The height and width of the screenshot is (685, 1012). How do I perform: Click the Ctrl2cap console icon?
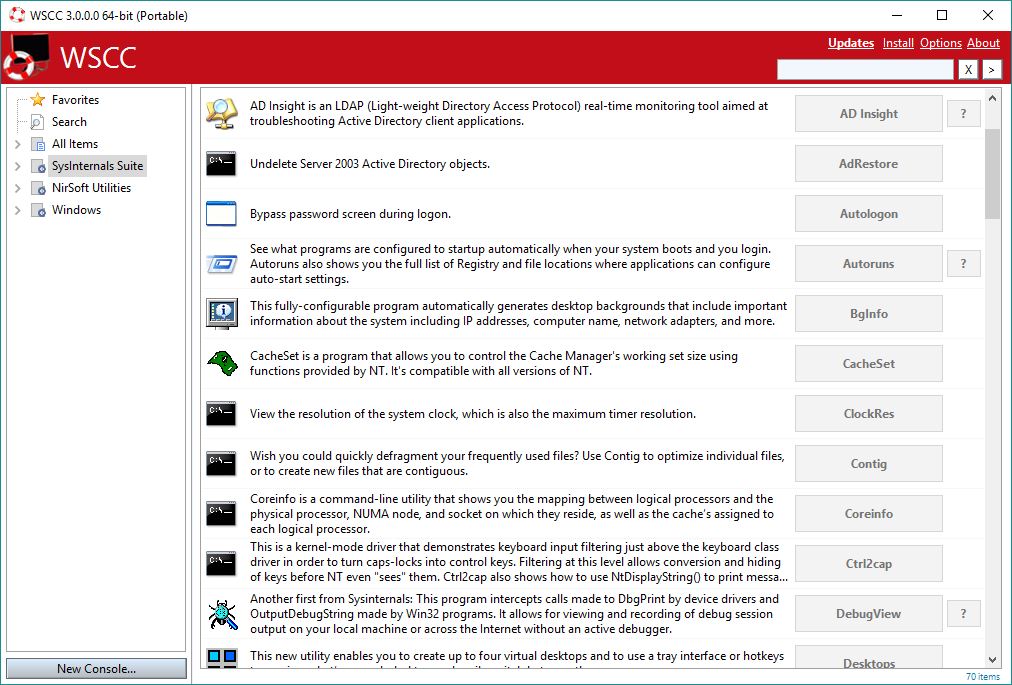click(221, 564)
